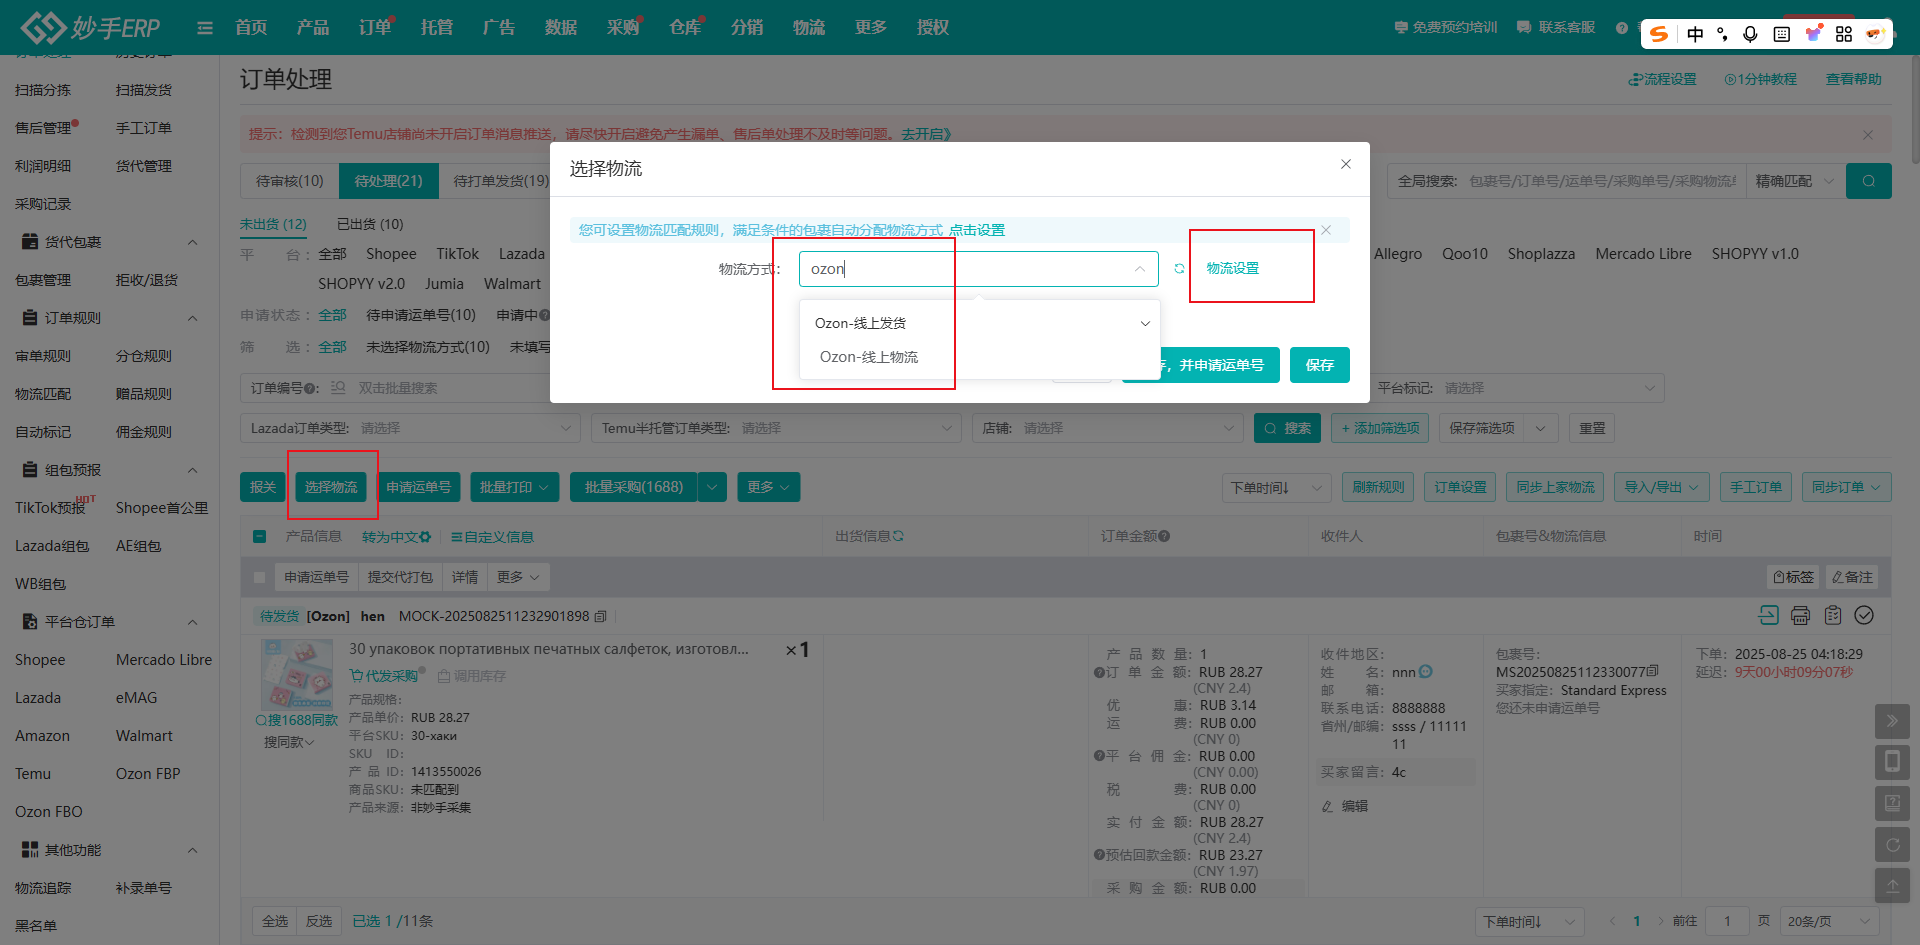Screen dimensions: 1920x945
Task: Select the Ozon-线上物流 option
Action: [868, 357]
